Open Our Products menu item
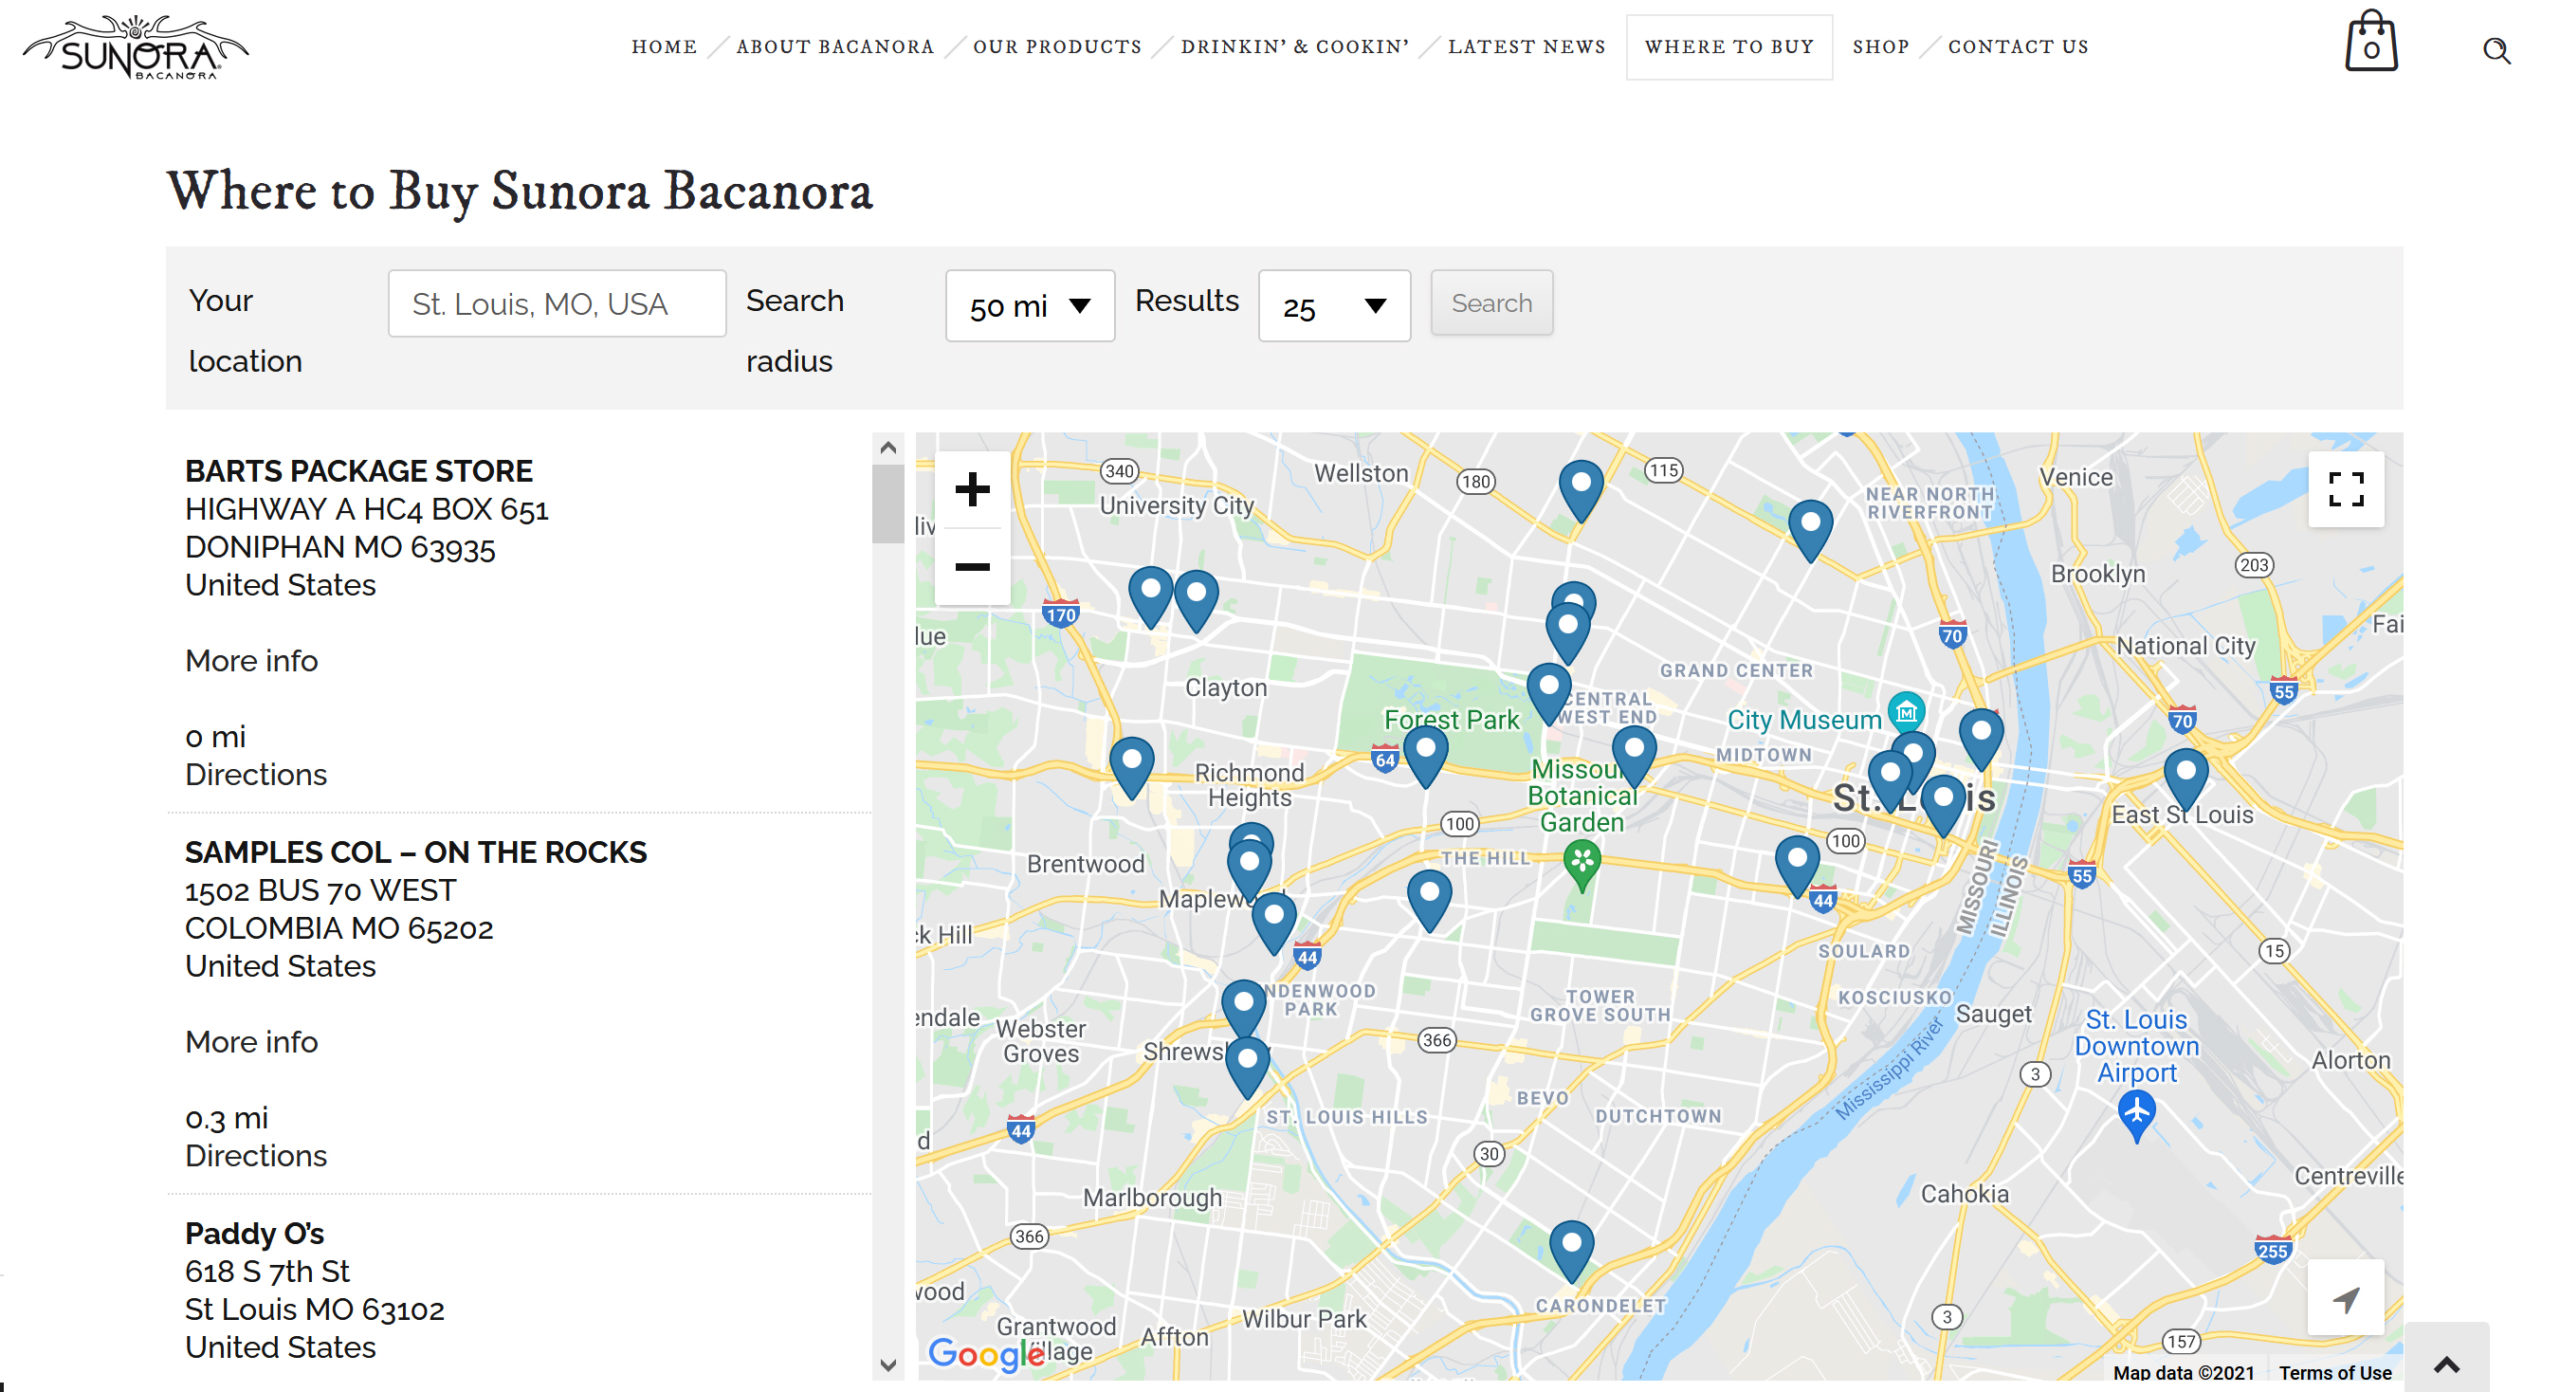Image resolution: width=2560 pixels, height=1392 pixels. 1057,47
